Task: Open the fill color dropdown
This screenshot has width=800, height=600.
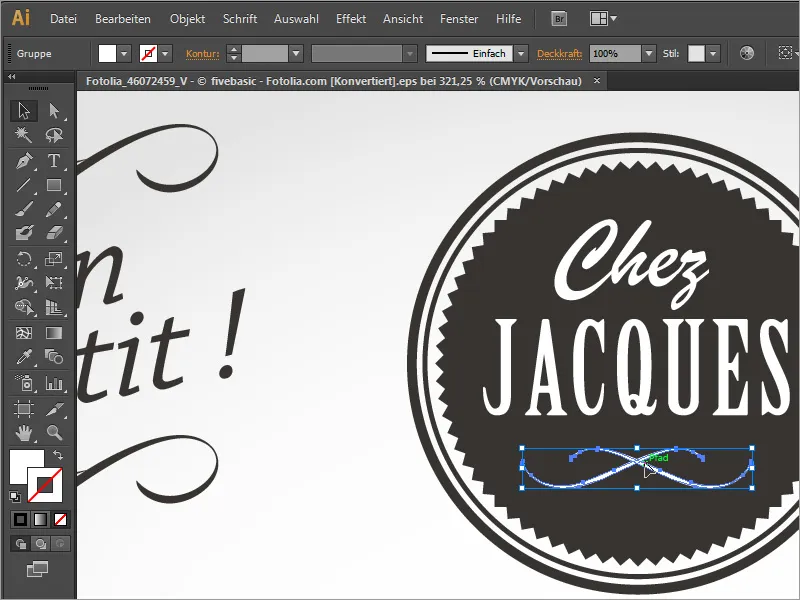Action: click(124, 54)
